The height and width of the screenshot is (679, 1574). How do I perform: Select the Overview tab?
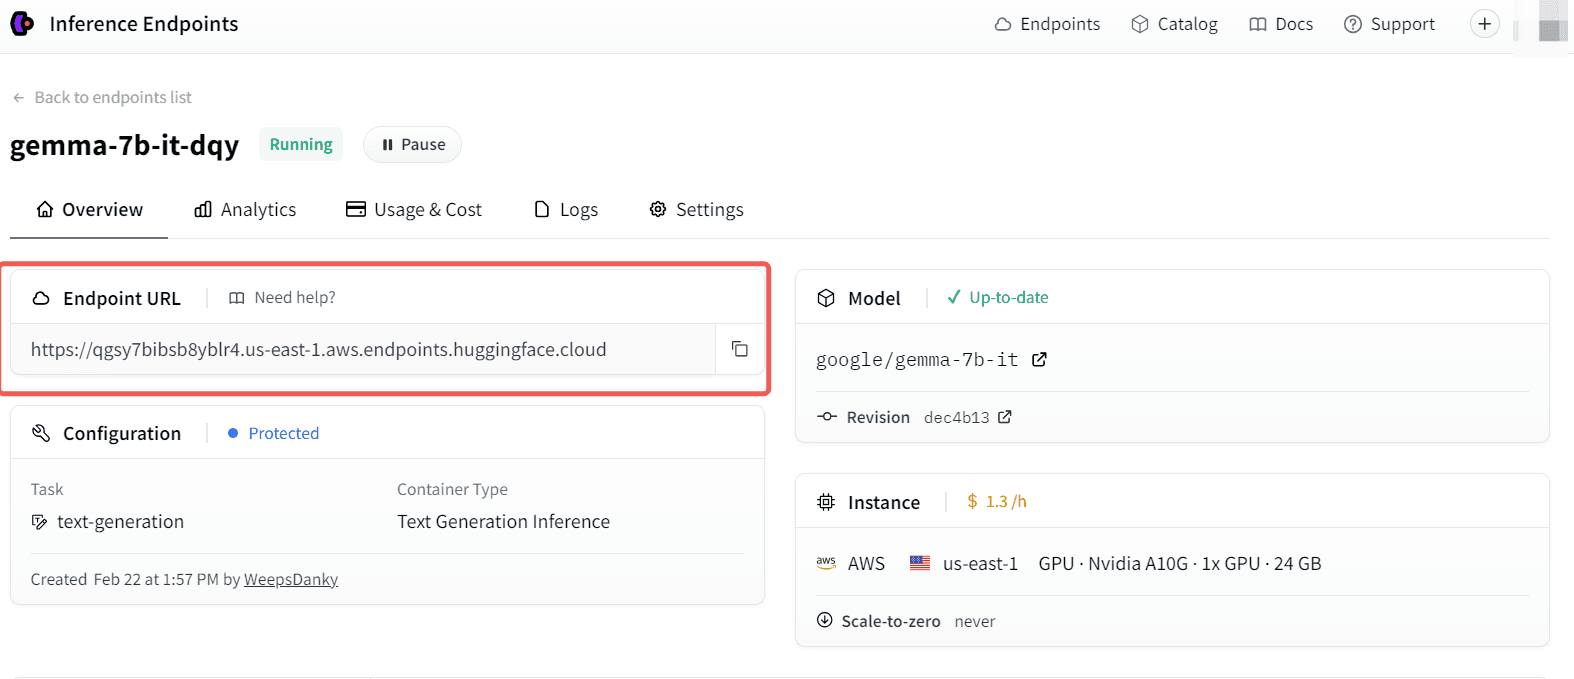(x=89, y=210)
